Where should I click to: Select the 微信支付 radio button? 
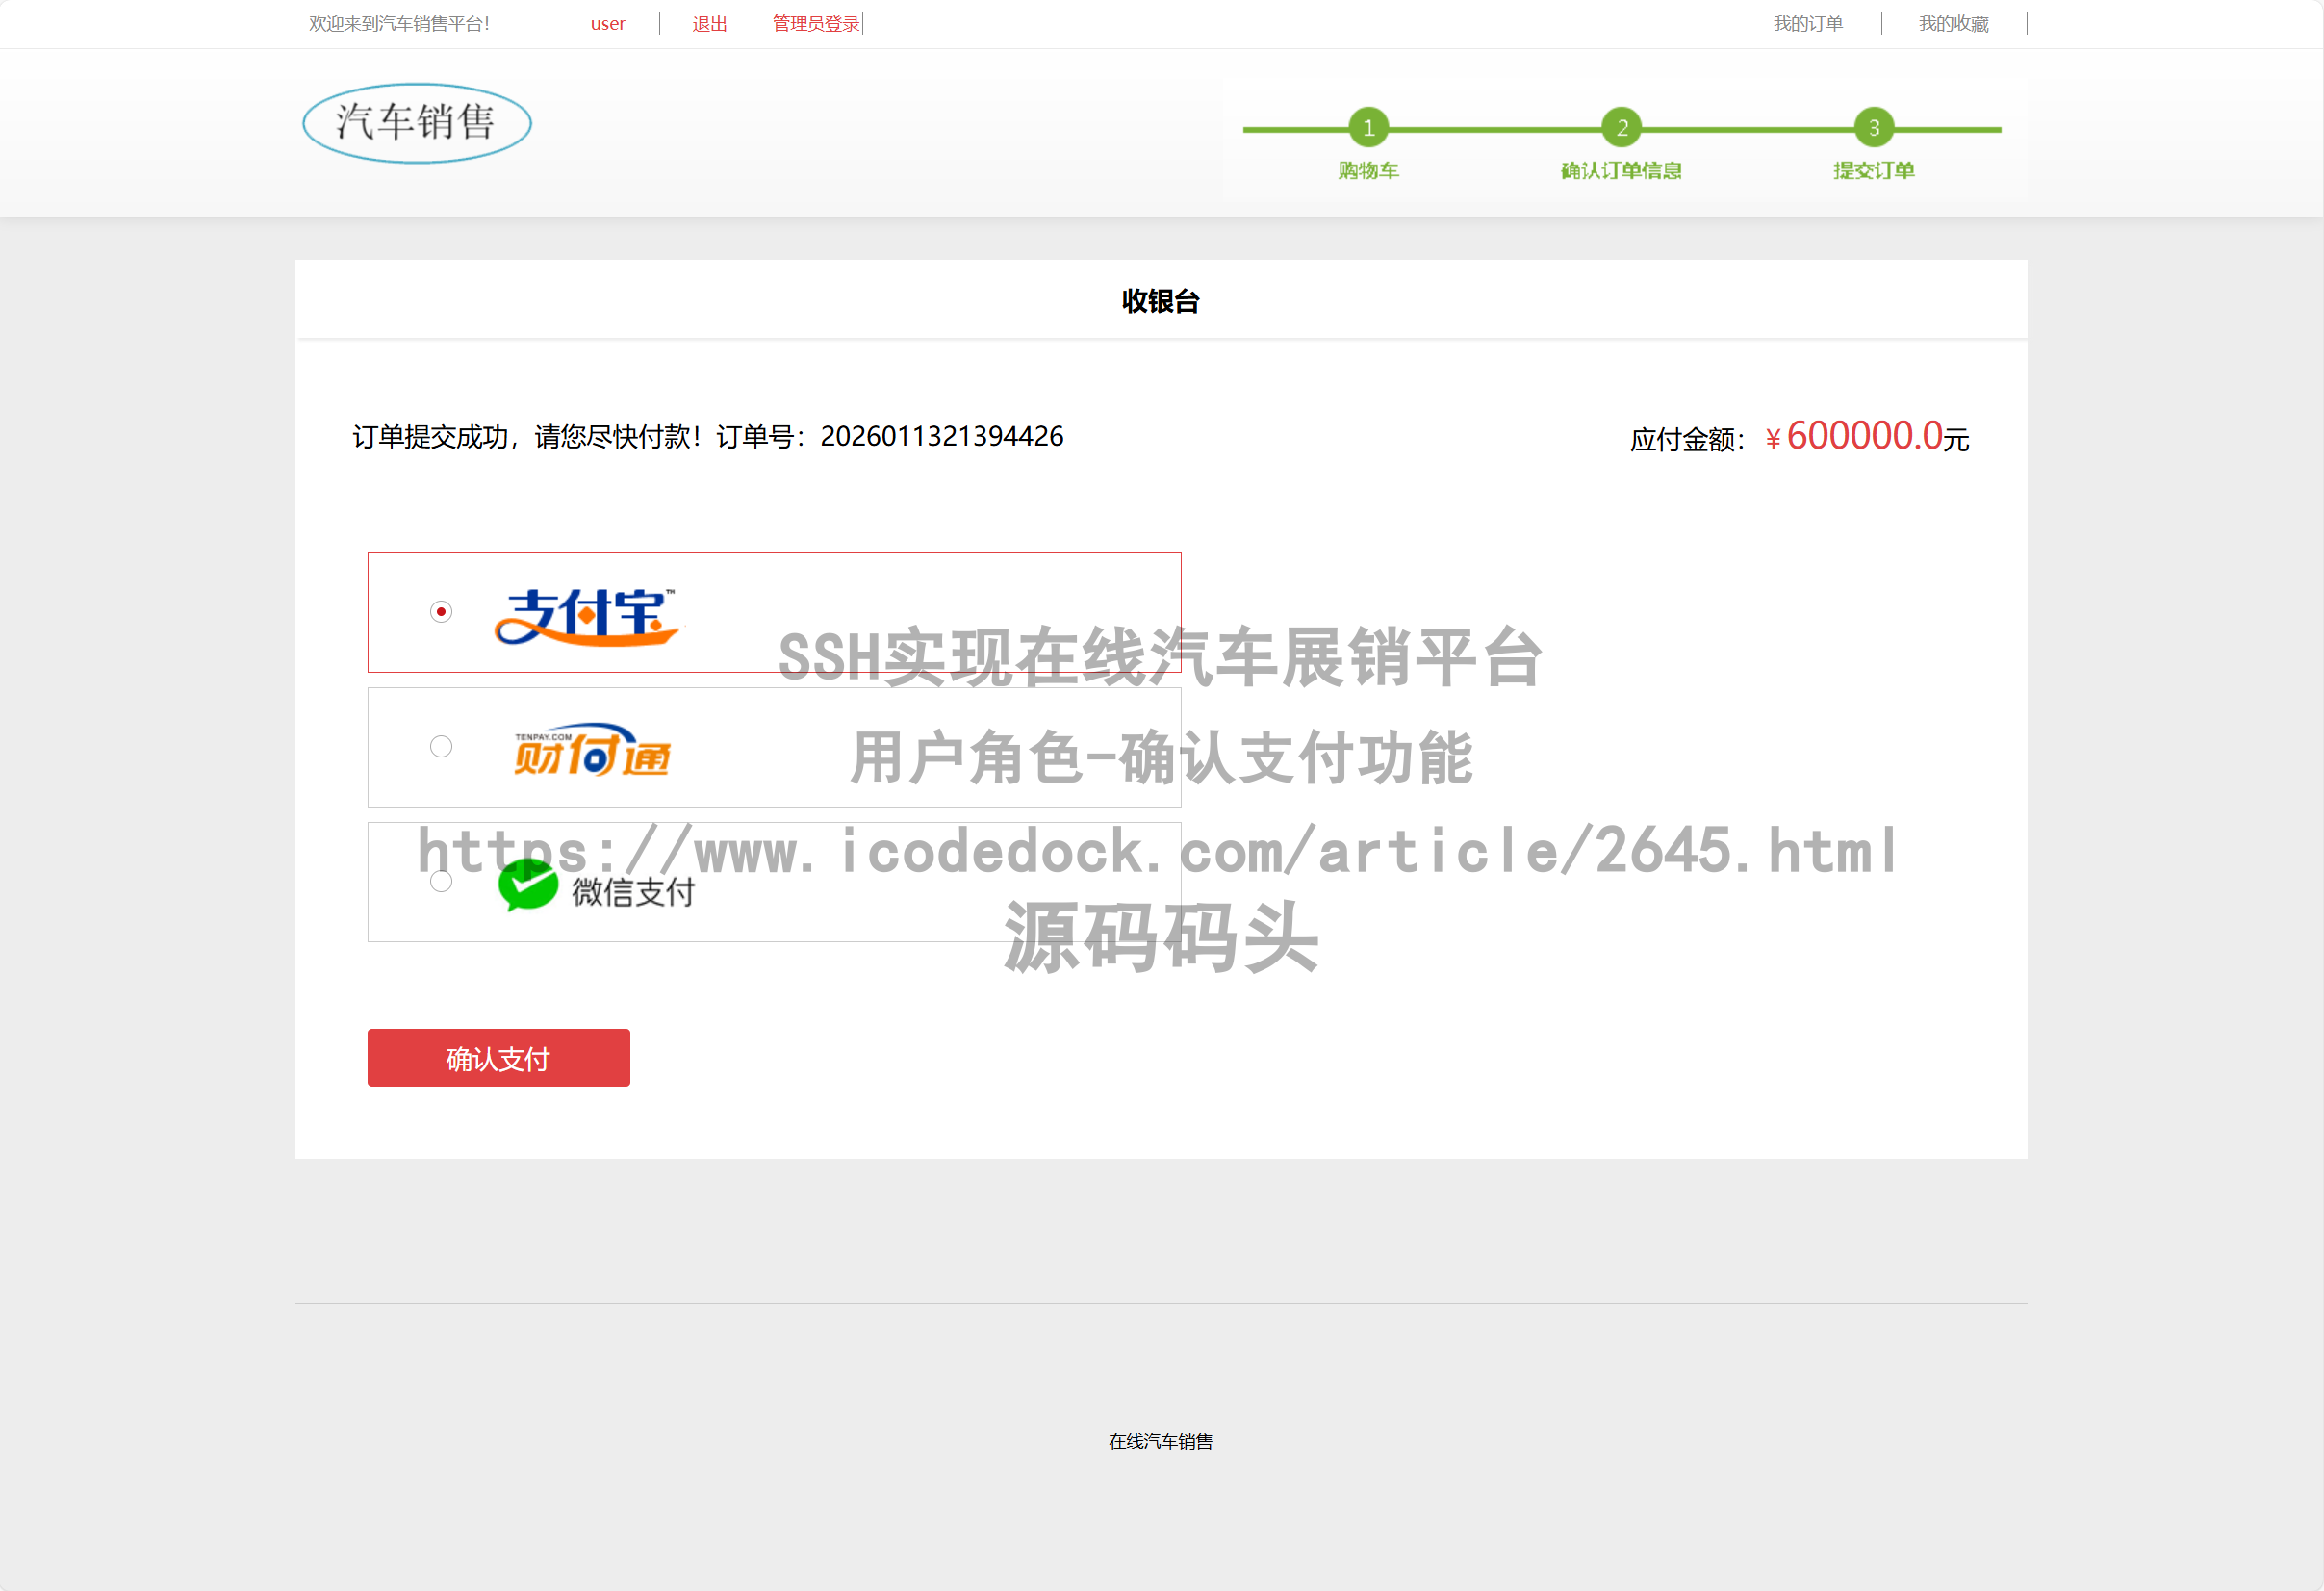click(x=441, y=881)
